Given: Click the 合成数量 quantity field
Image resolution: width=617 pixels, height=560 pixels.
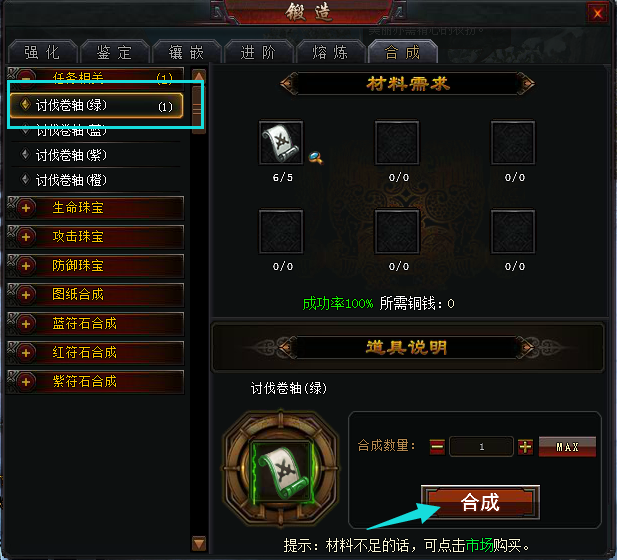Looking at the screenshot, I should (x=481, y=447).
